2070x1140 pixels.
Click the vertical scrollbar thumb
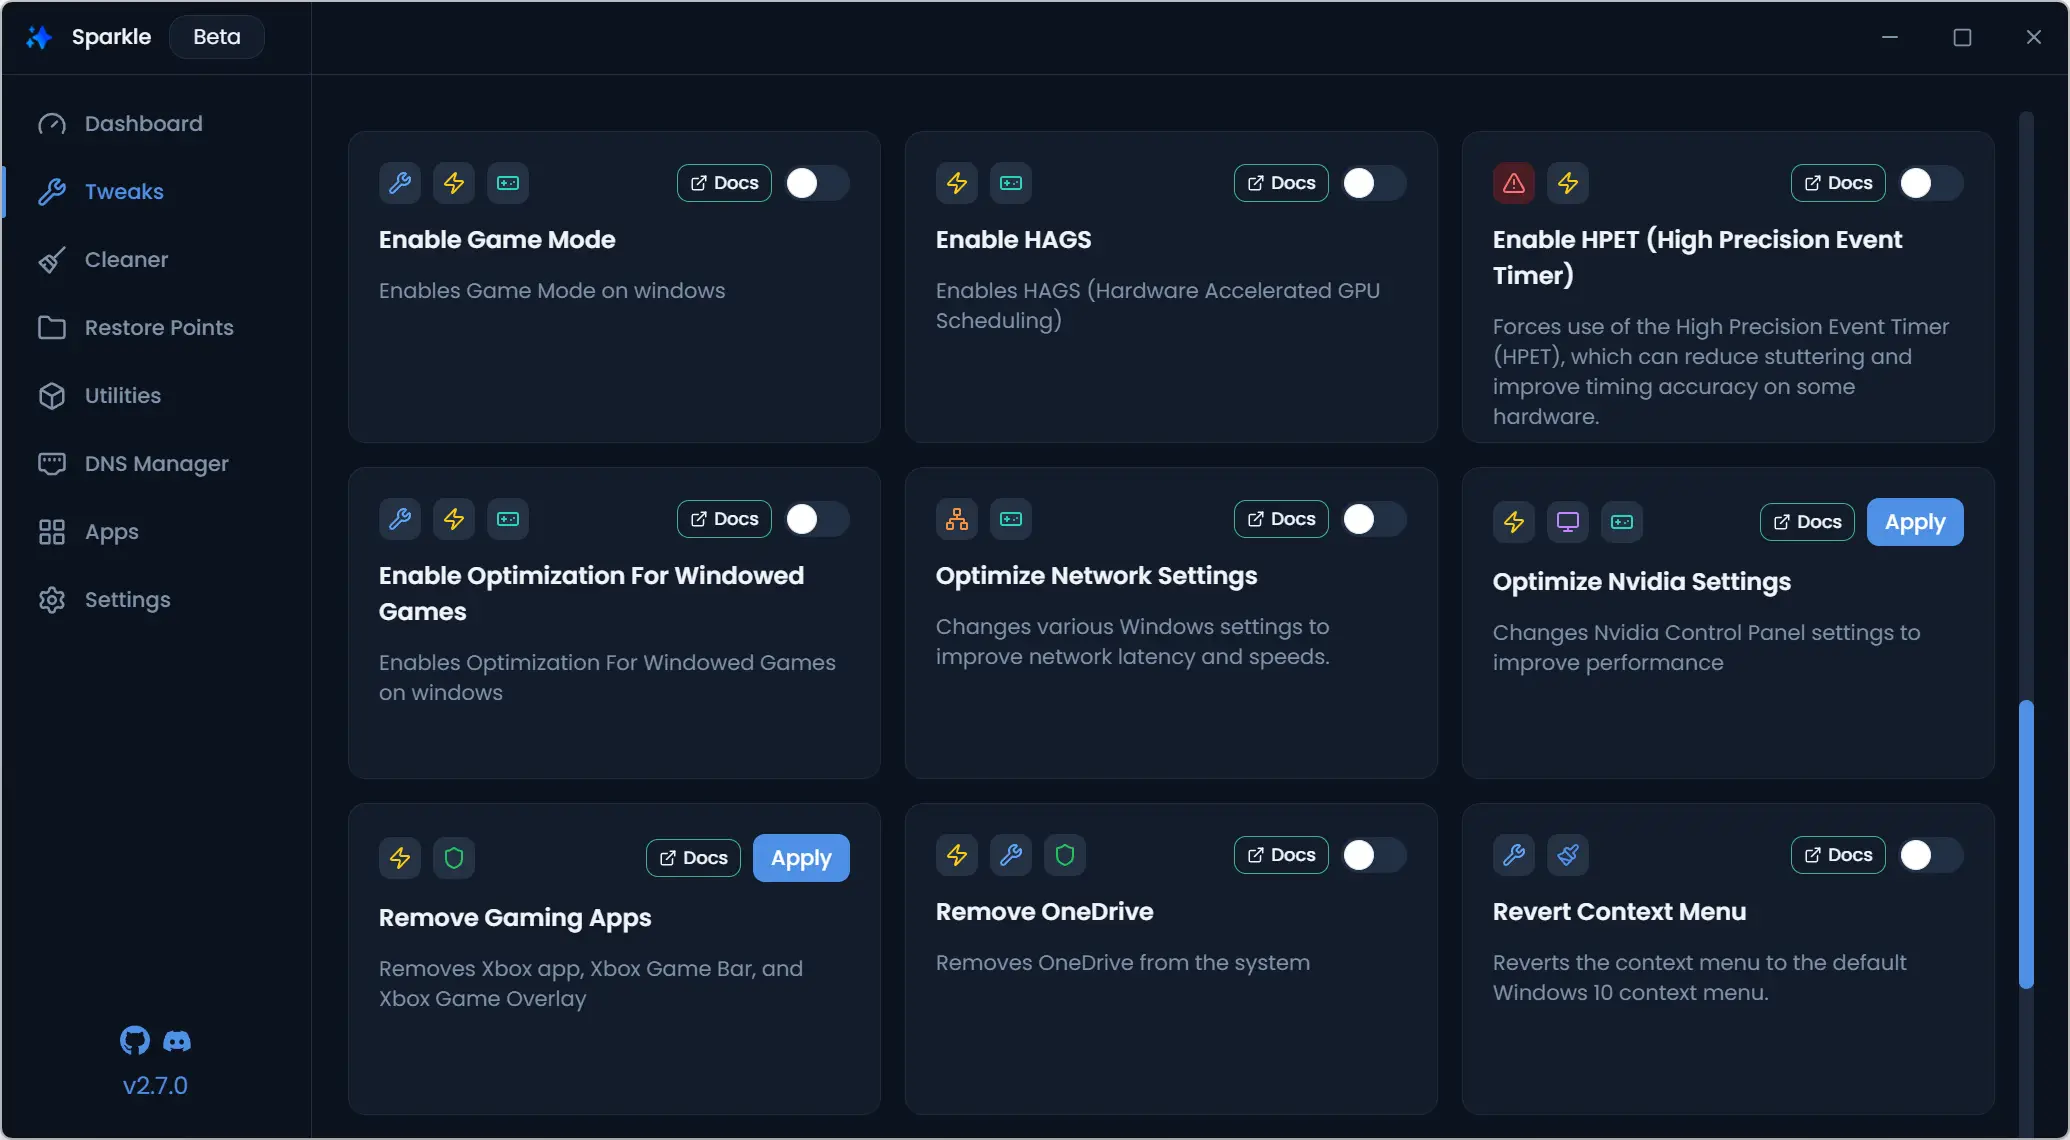click(2026, 844)
